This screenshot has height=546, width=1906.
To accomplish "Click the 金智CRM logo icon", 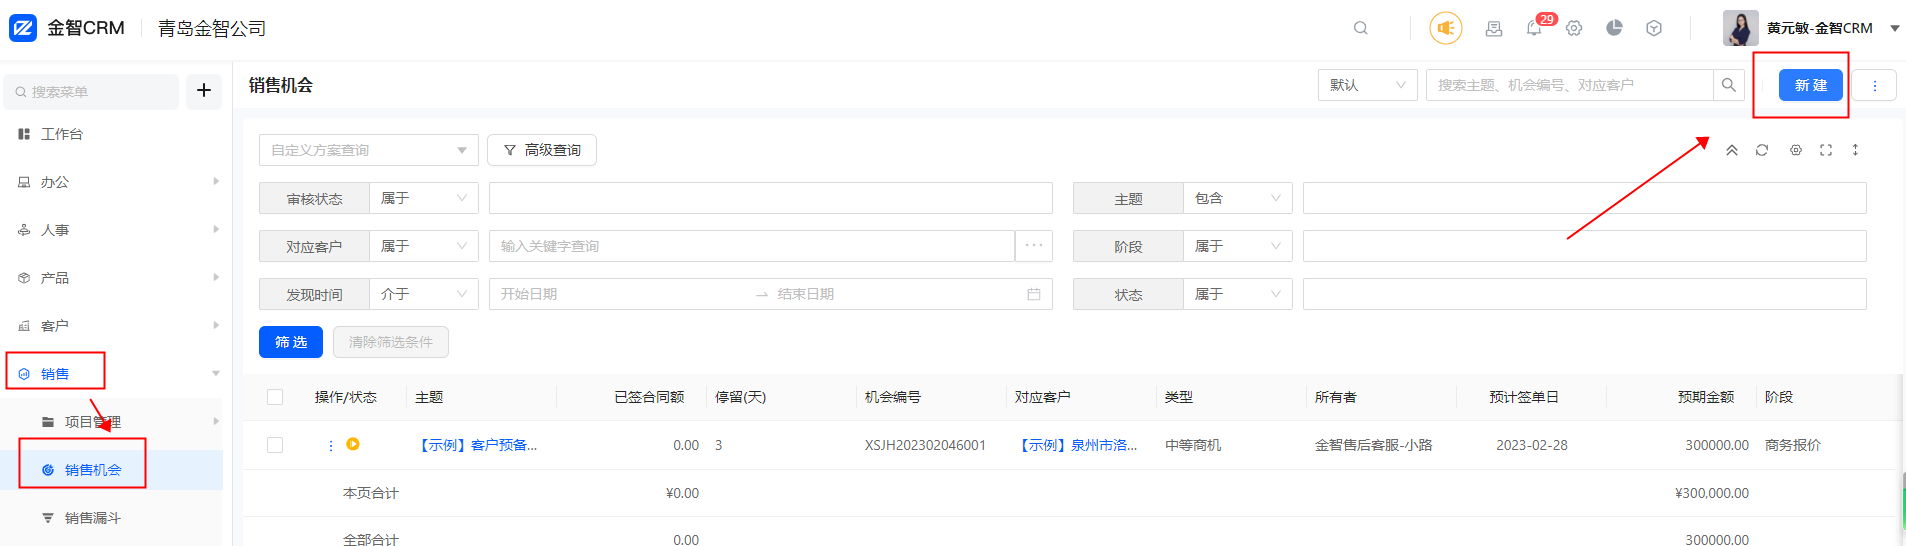I will [x=23, y=28].
